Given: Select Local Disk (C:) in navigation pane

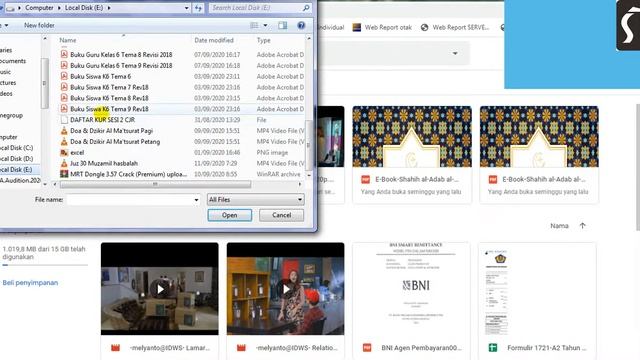Looking at the screenshot, I should tap(16, 148).
